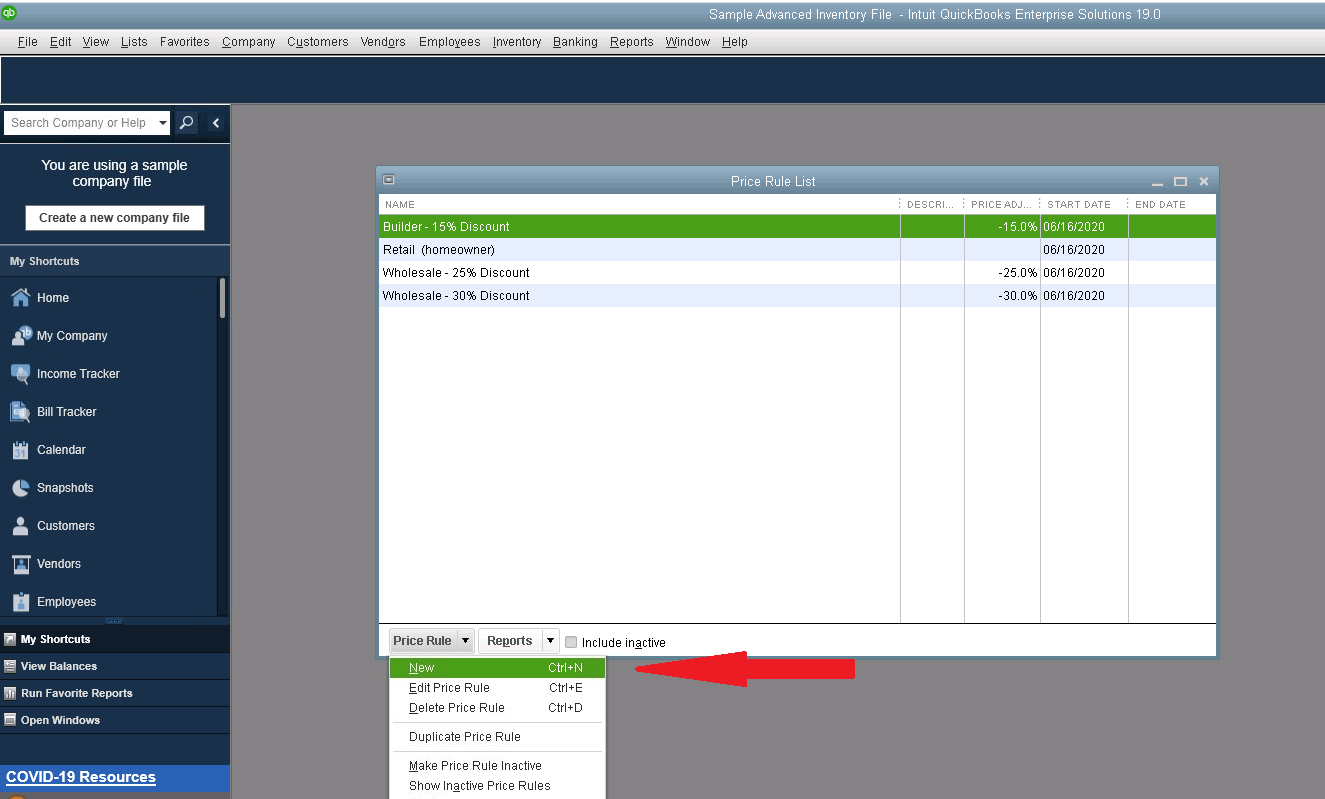Click the View Balances panel icon
Viewport: 1325px width, 799px height.
pyautogui.click(x=10, y=666)
